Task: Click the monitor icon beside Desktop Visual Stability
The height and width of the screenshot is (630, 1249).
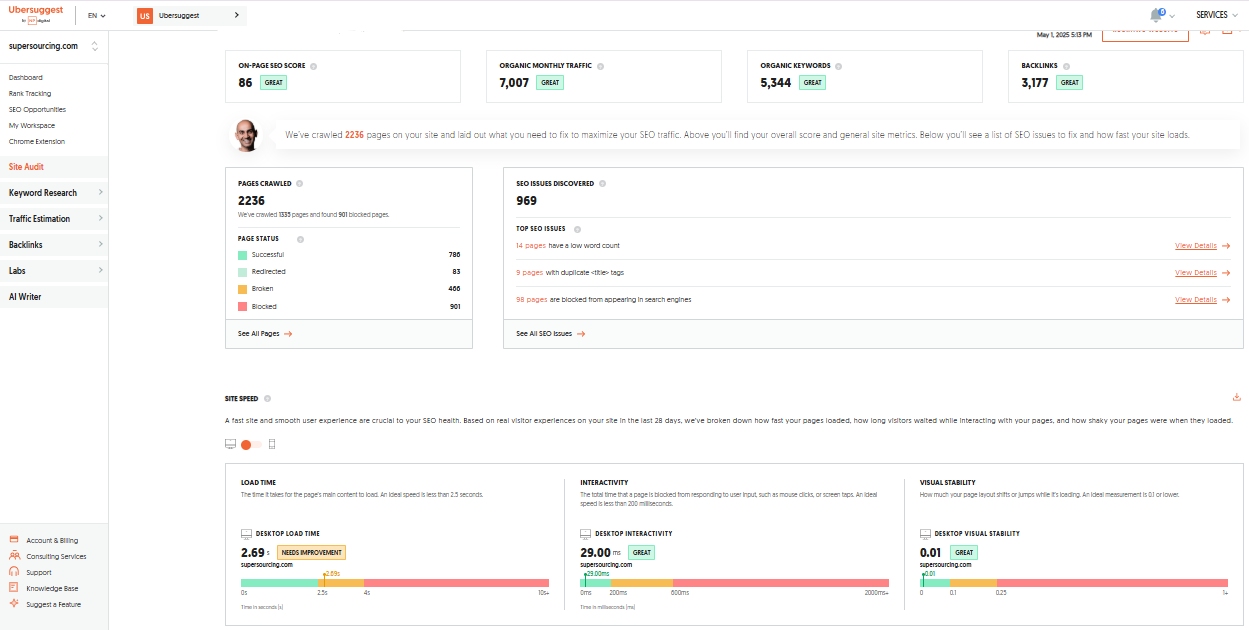Action: (x=926, y=534)
